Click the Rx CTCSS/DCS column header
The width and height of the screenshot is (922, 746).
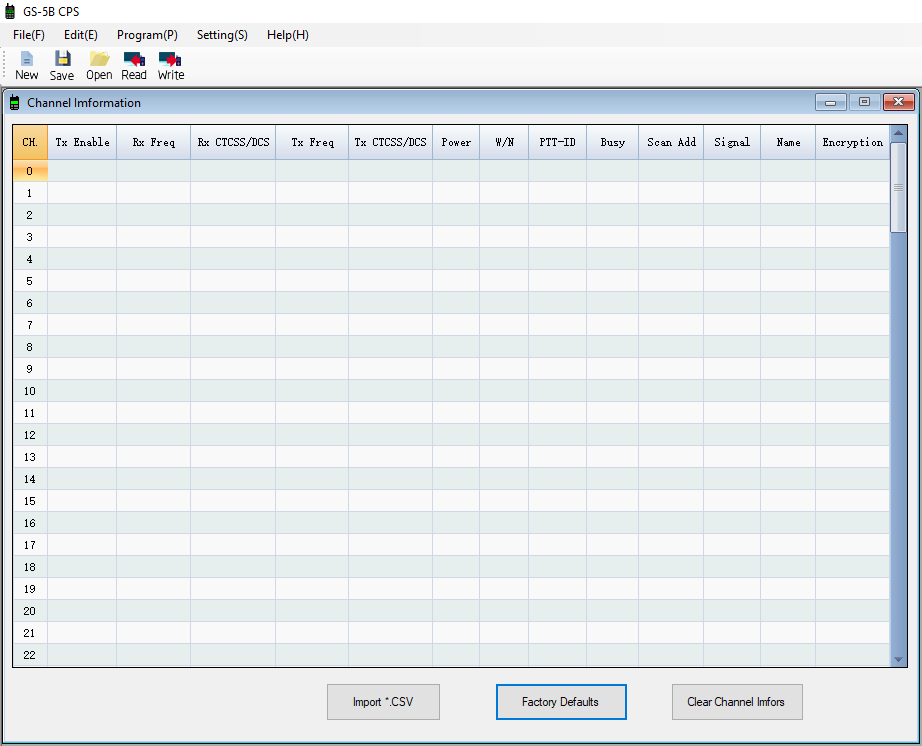point(233,142)
